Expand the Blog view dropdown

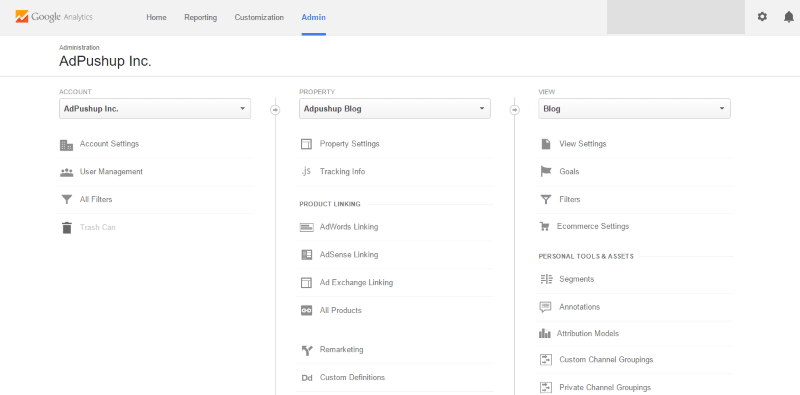(x=634, y=109)
